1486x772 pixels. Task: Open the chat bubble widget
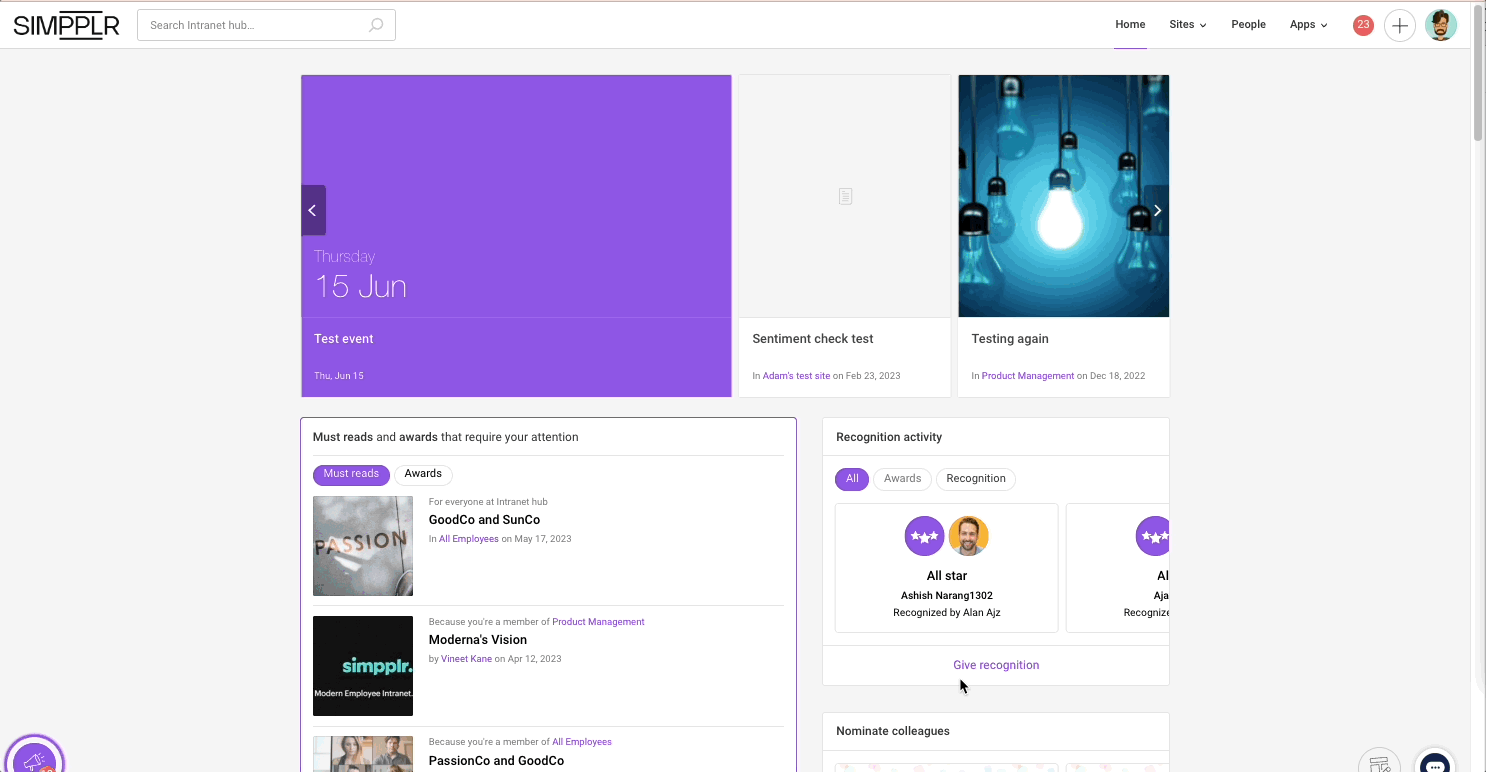(1435, 764)
